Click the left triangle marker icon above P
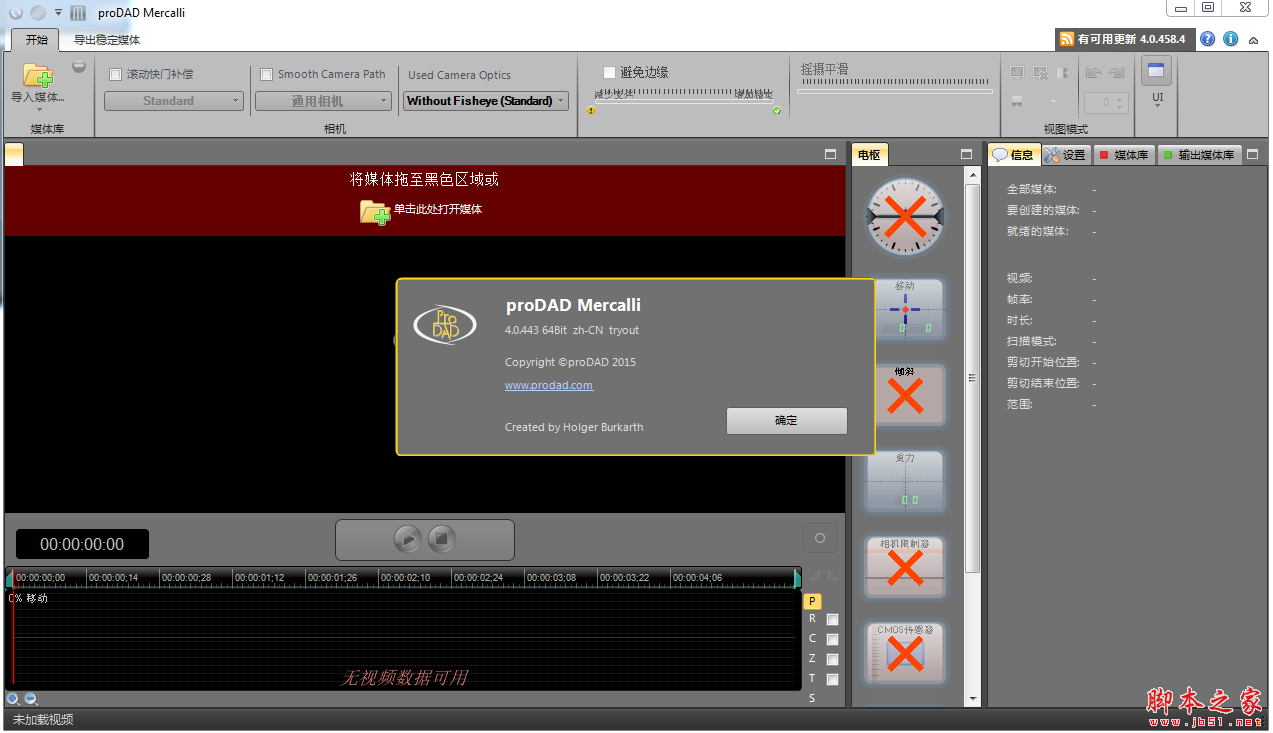The image size is (1273, 733). [814, 575]
